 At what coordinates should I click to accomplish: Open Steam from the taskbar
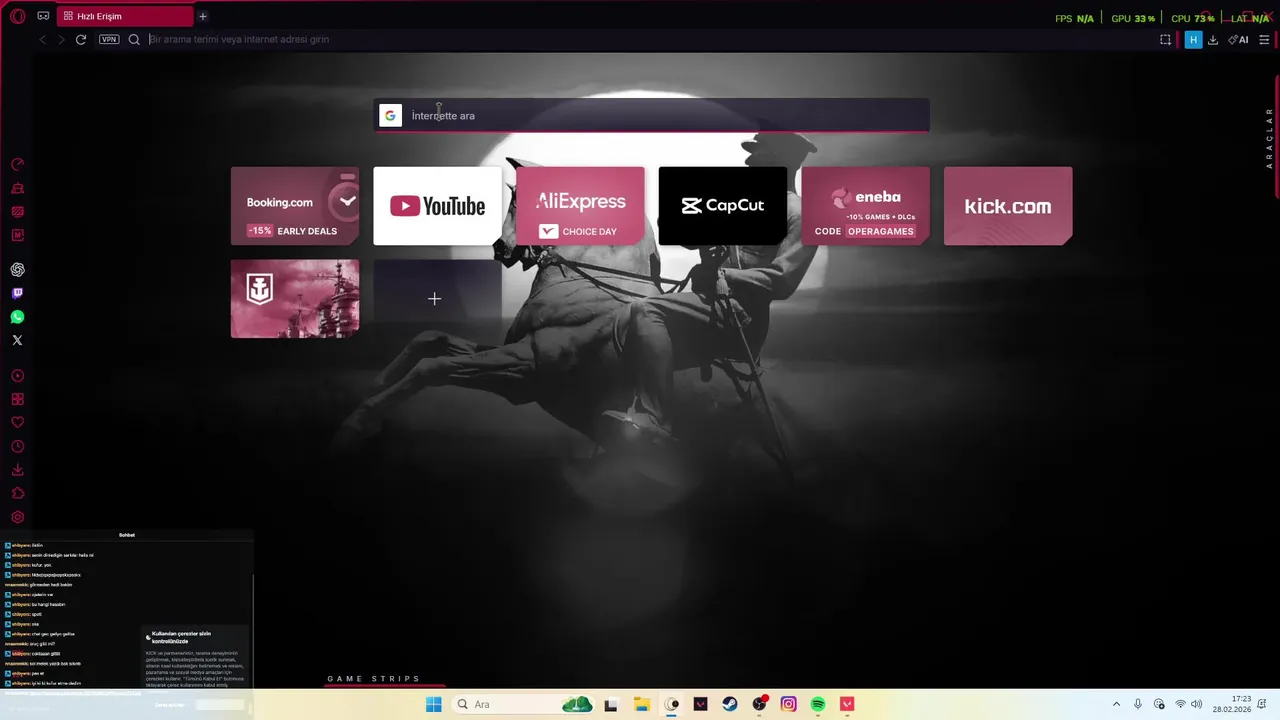[729, 704]
